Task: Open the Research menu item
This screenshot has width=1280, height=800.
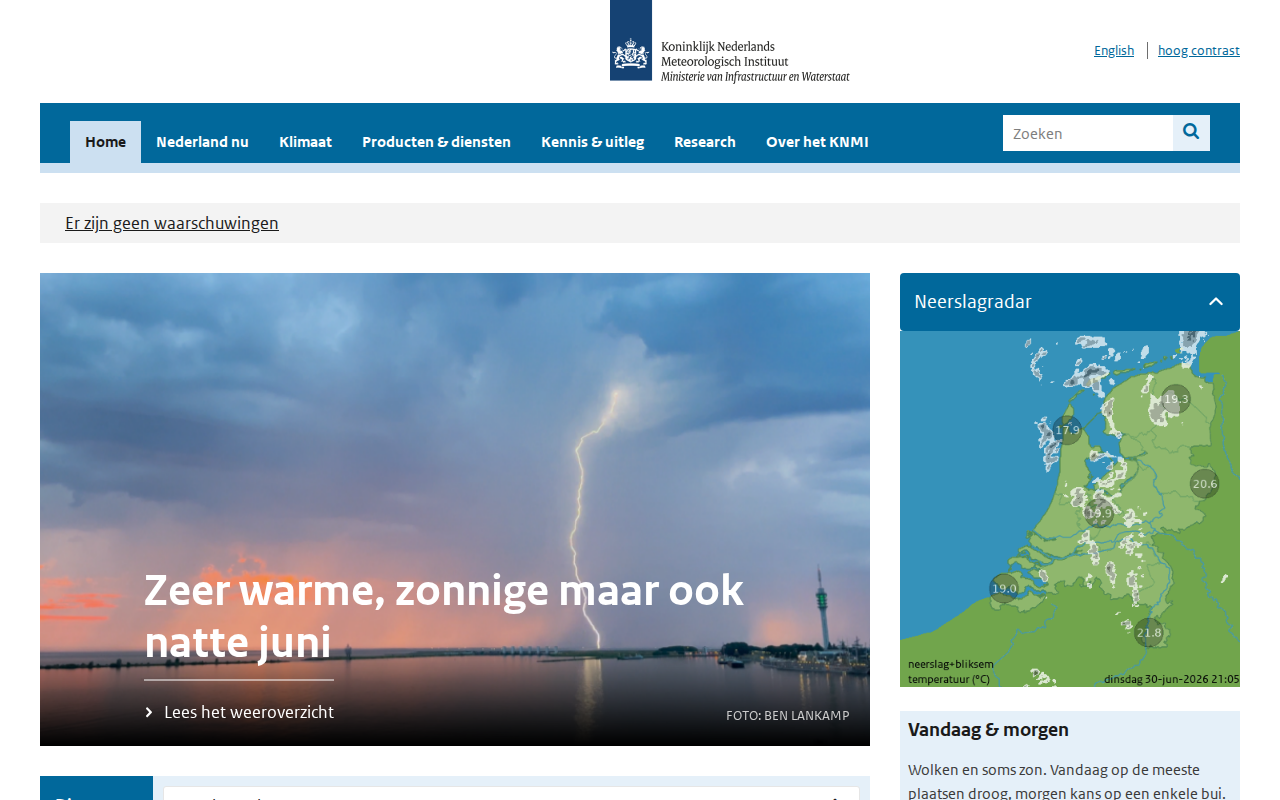Action: [705, 142]
